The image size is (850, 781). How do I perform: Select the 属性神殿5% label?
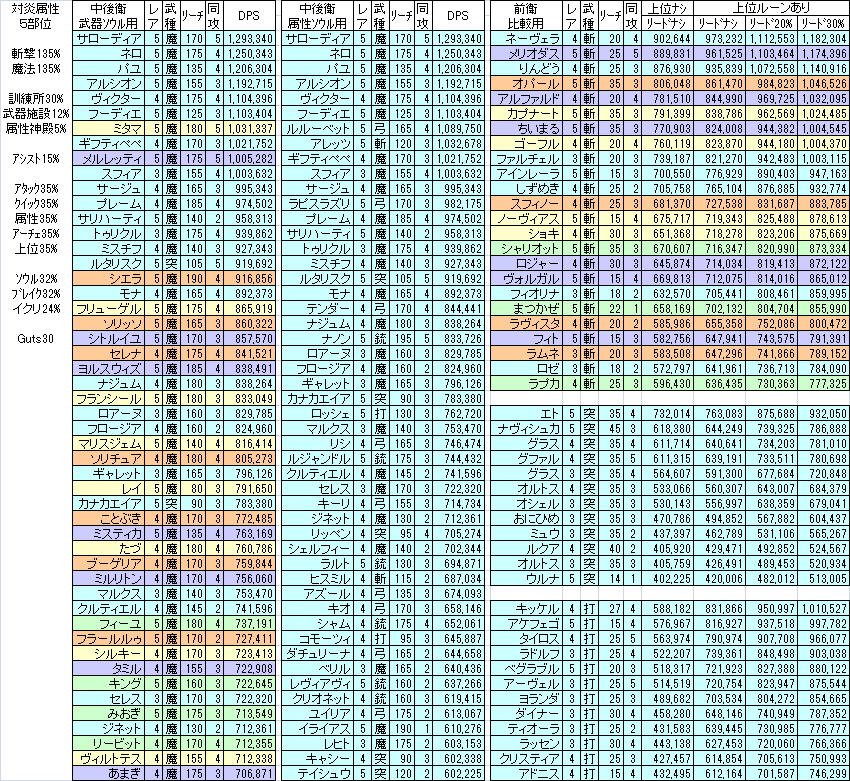[36, 128]
